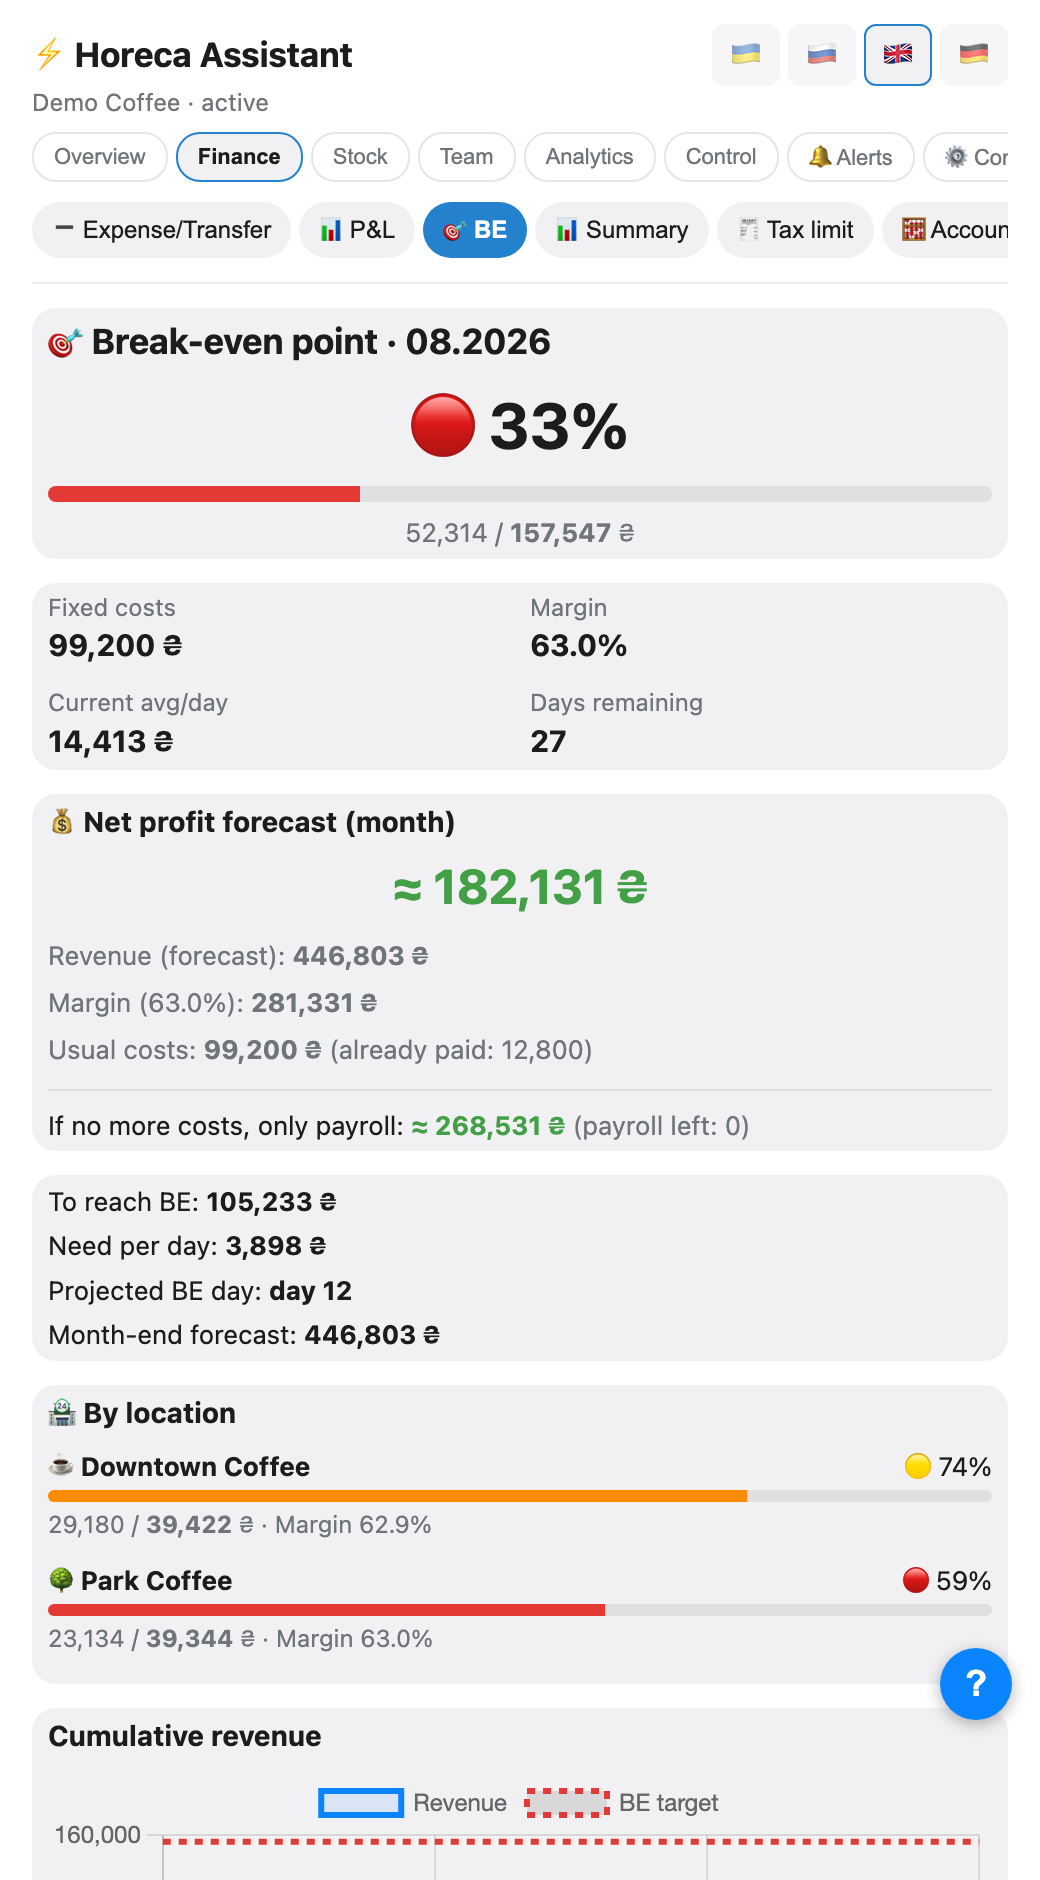
Task: Go to the Stock tab
Action: 360,157
